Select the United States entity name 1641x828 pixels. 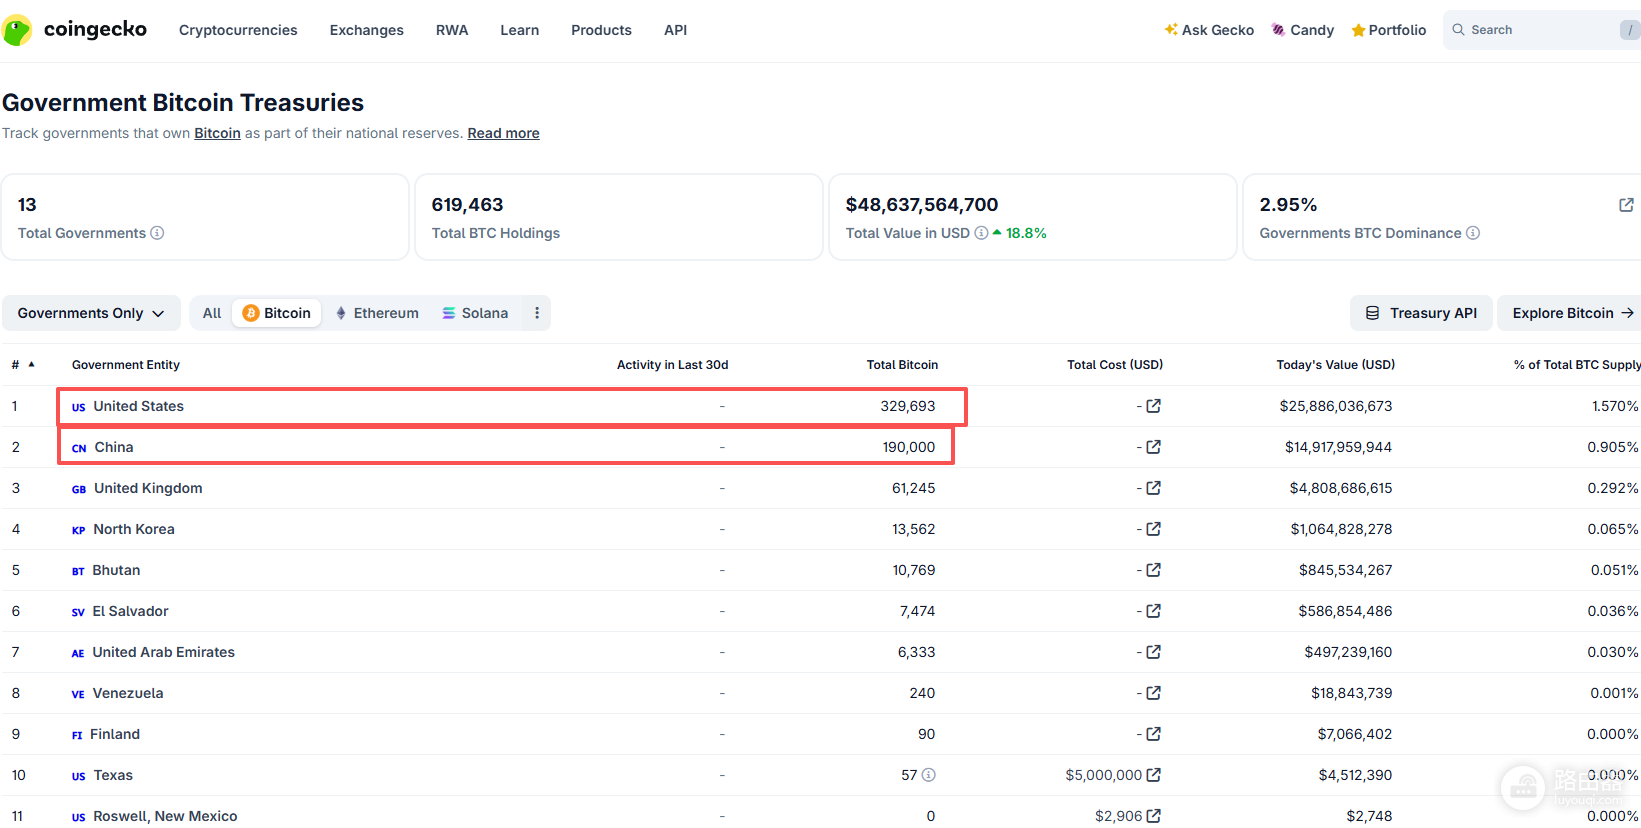tap(139, 406)
